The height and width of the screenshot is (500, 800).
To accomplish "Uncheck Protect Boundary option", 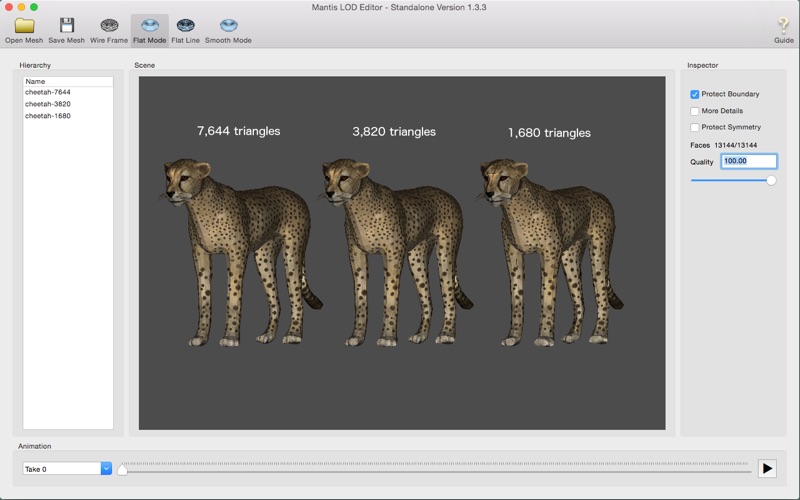I will point(694,94).
